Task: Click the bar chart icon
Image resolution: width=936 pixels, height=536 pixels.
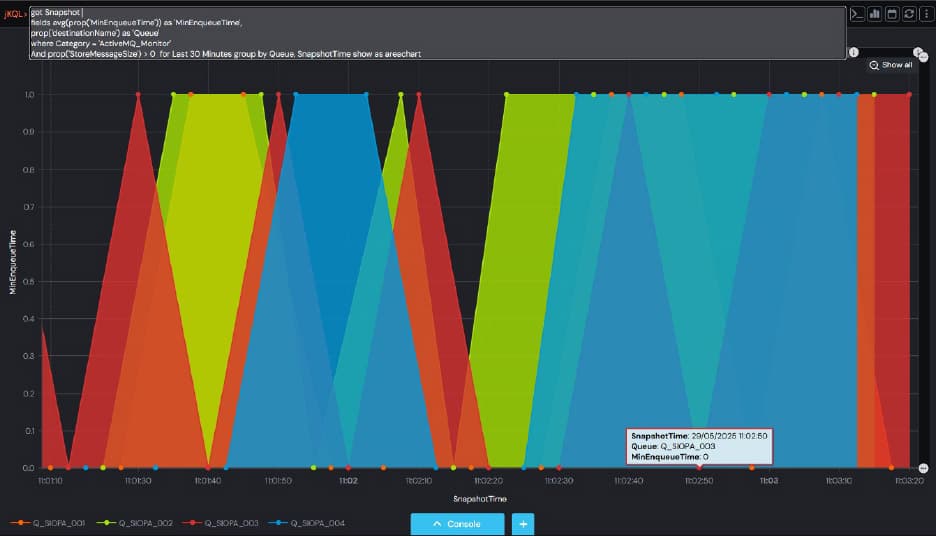Action: pyautogui.click(x=875, y=14)
